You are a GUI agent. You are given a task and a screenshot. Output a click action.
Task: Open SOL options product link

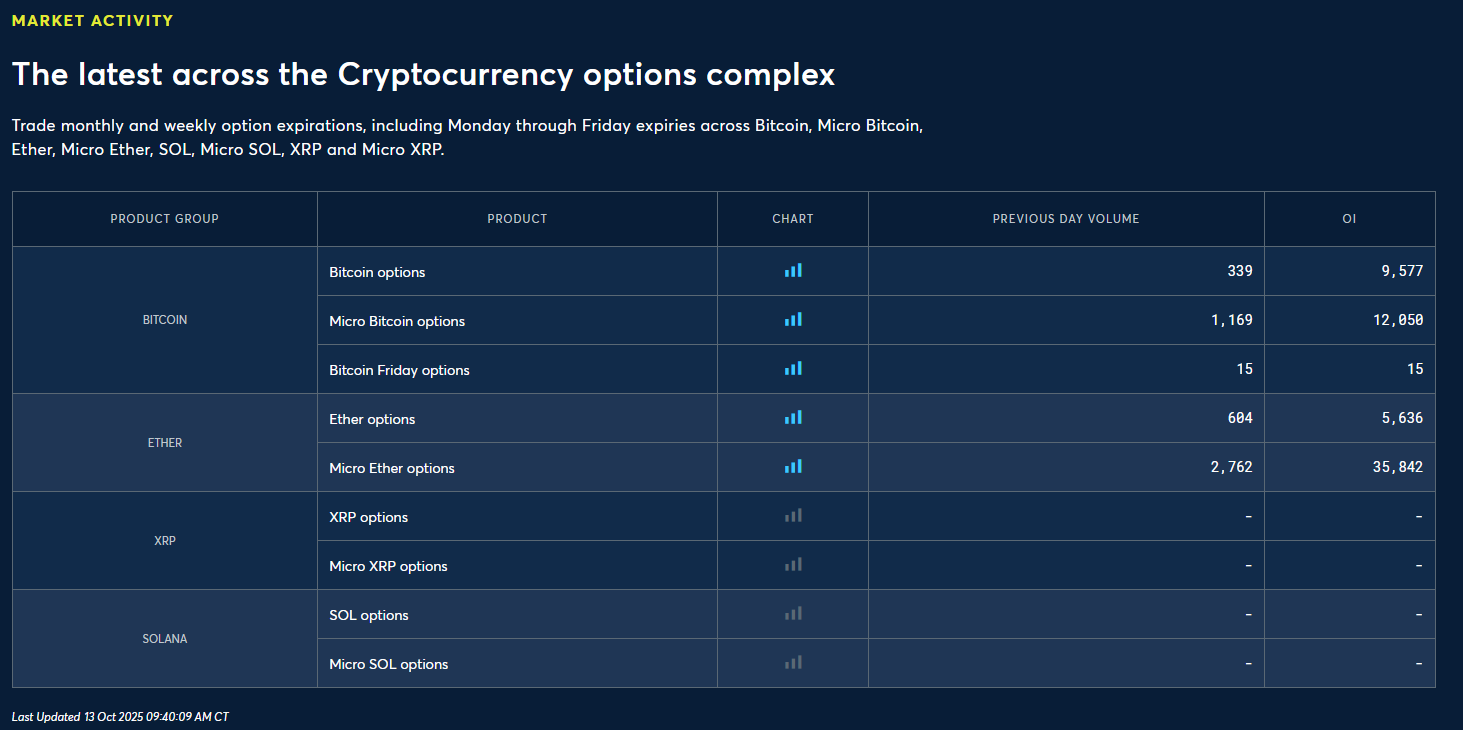coord(368,615)
